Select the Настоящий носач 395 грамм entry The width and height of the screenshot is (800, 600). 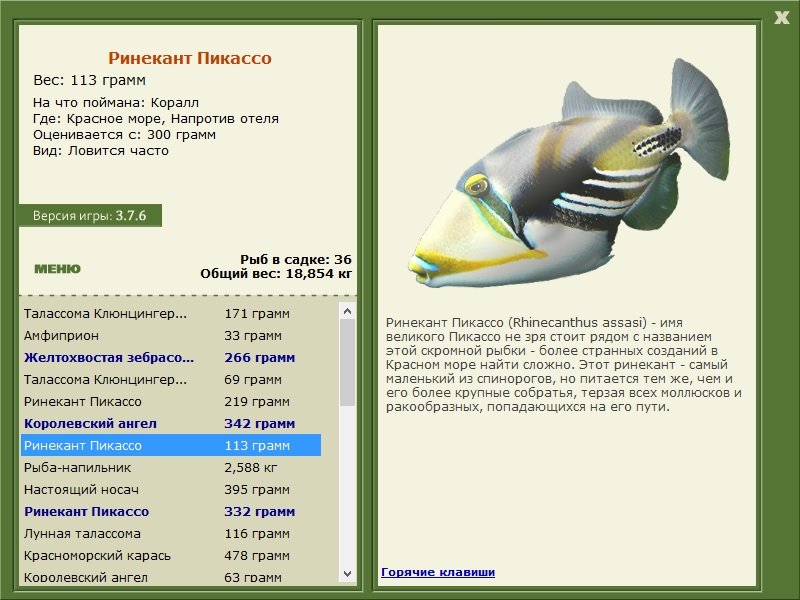171,489
